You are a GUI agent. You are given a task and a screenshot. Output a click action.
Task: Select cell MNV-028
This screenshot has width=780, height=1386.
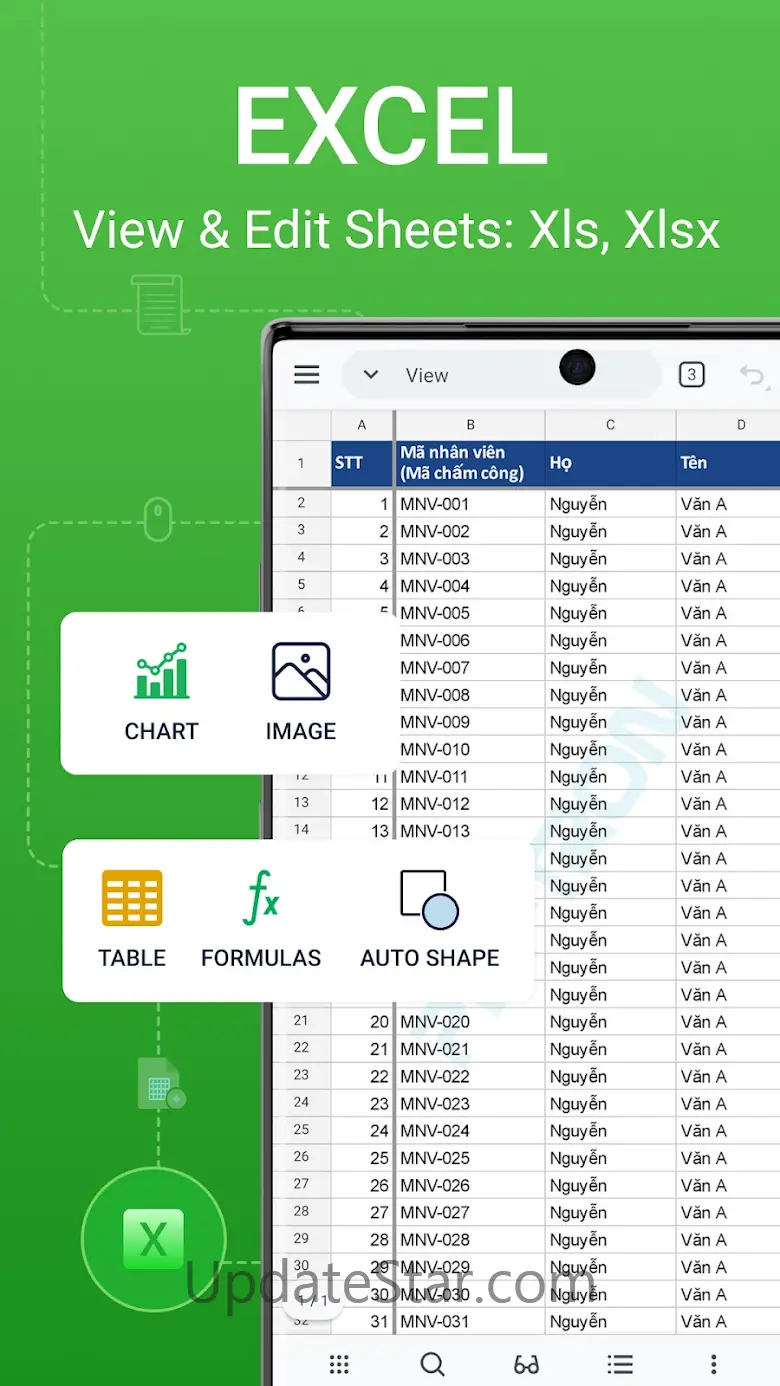(471, 1240)
